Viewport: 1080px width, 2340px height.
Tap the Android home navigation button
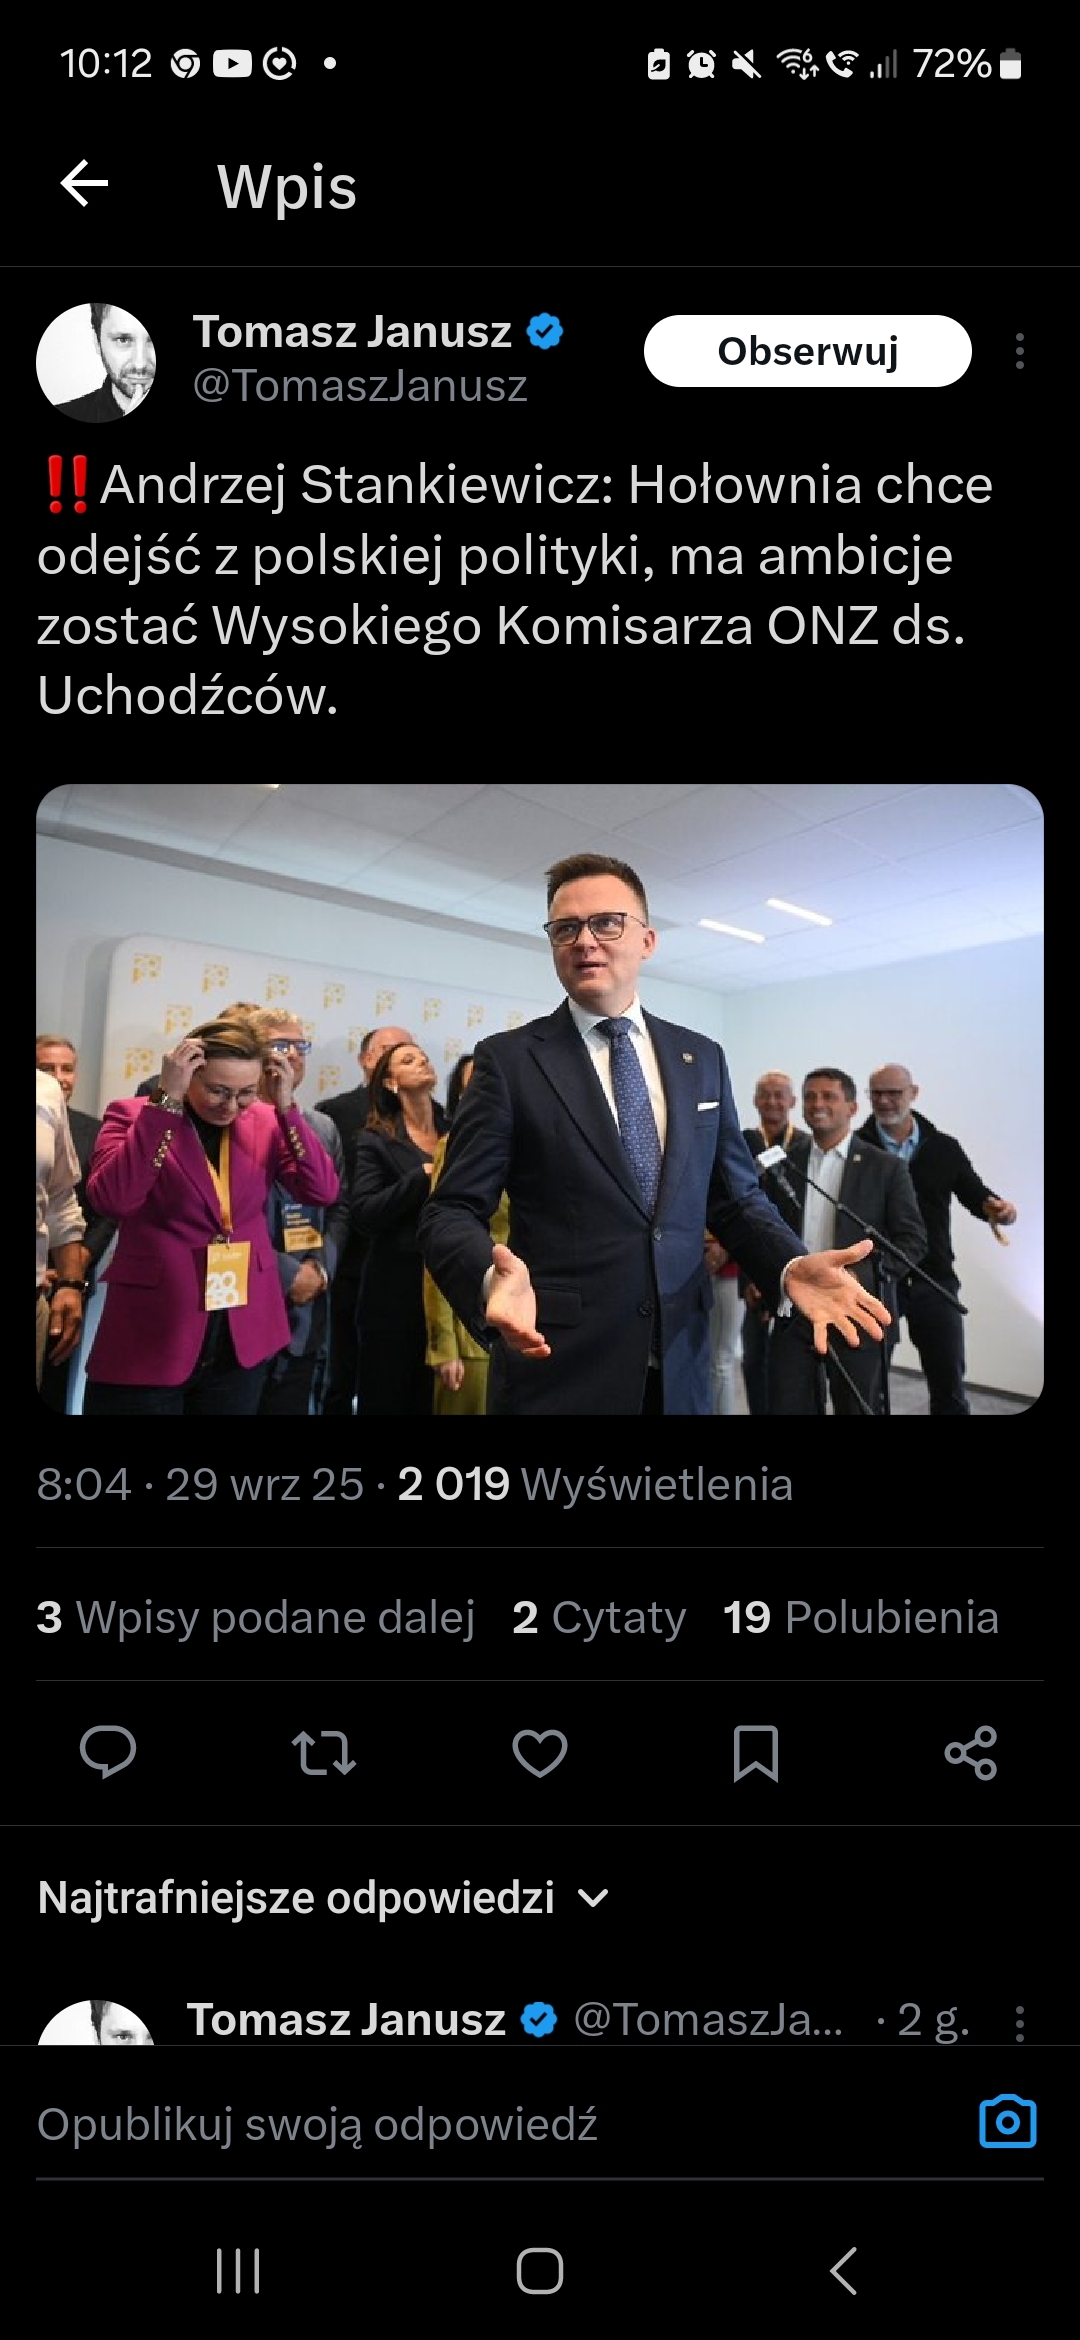tap(540, 2271)
